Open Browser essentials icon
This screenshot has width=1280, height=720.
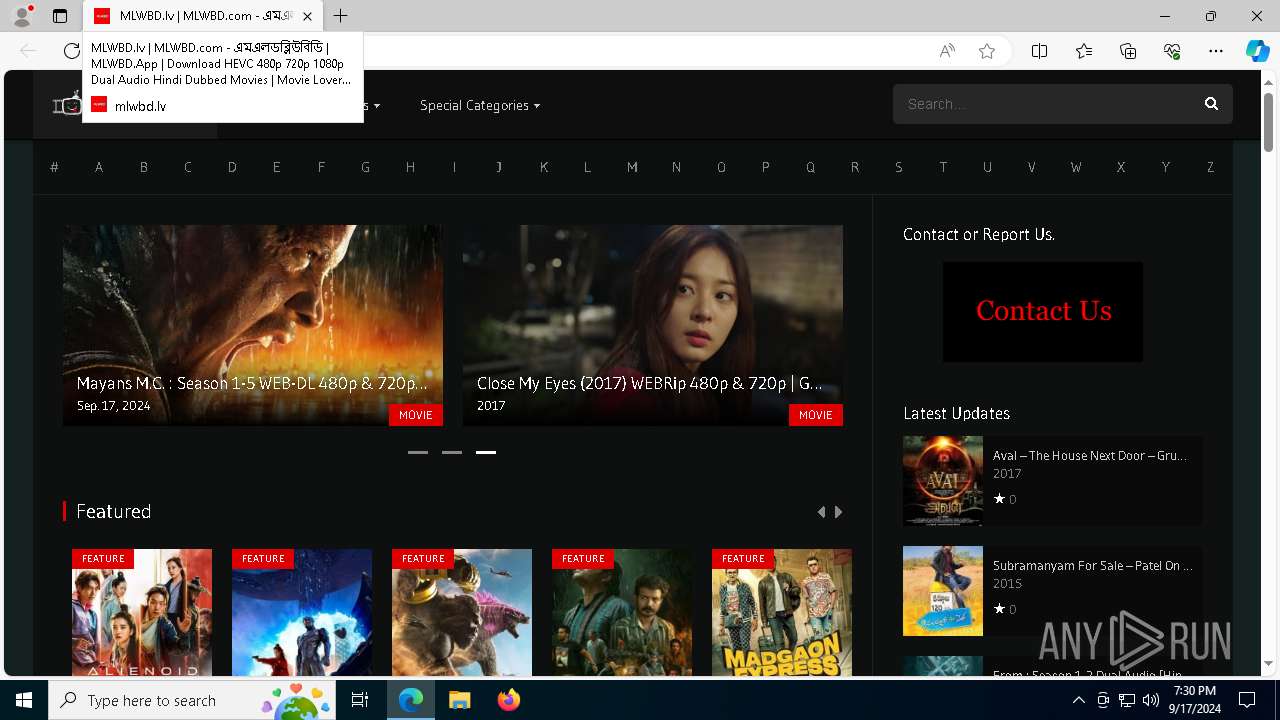tap(1172, 51)
